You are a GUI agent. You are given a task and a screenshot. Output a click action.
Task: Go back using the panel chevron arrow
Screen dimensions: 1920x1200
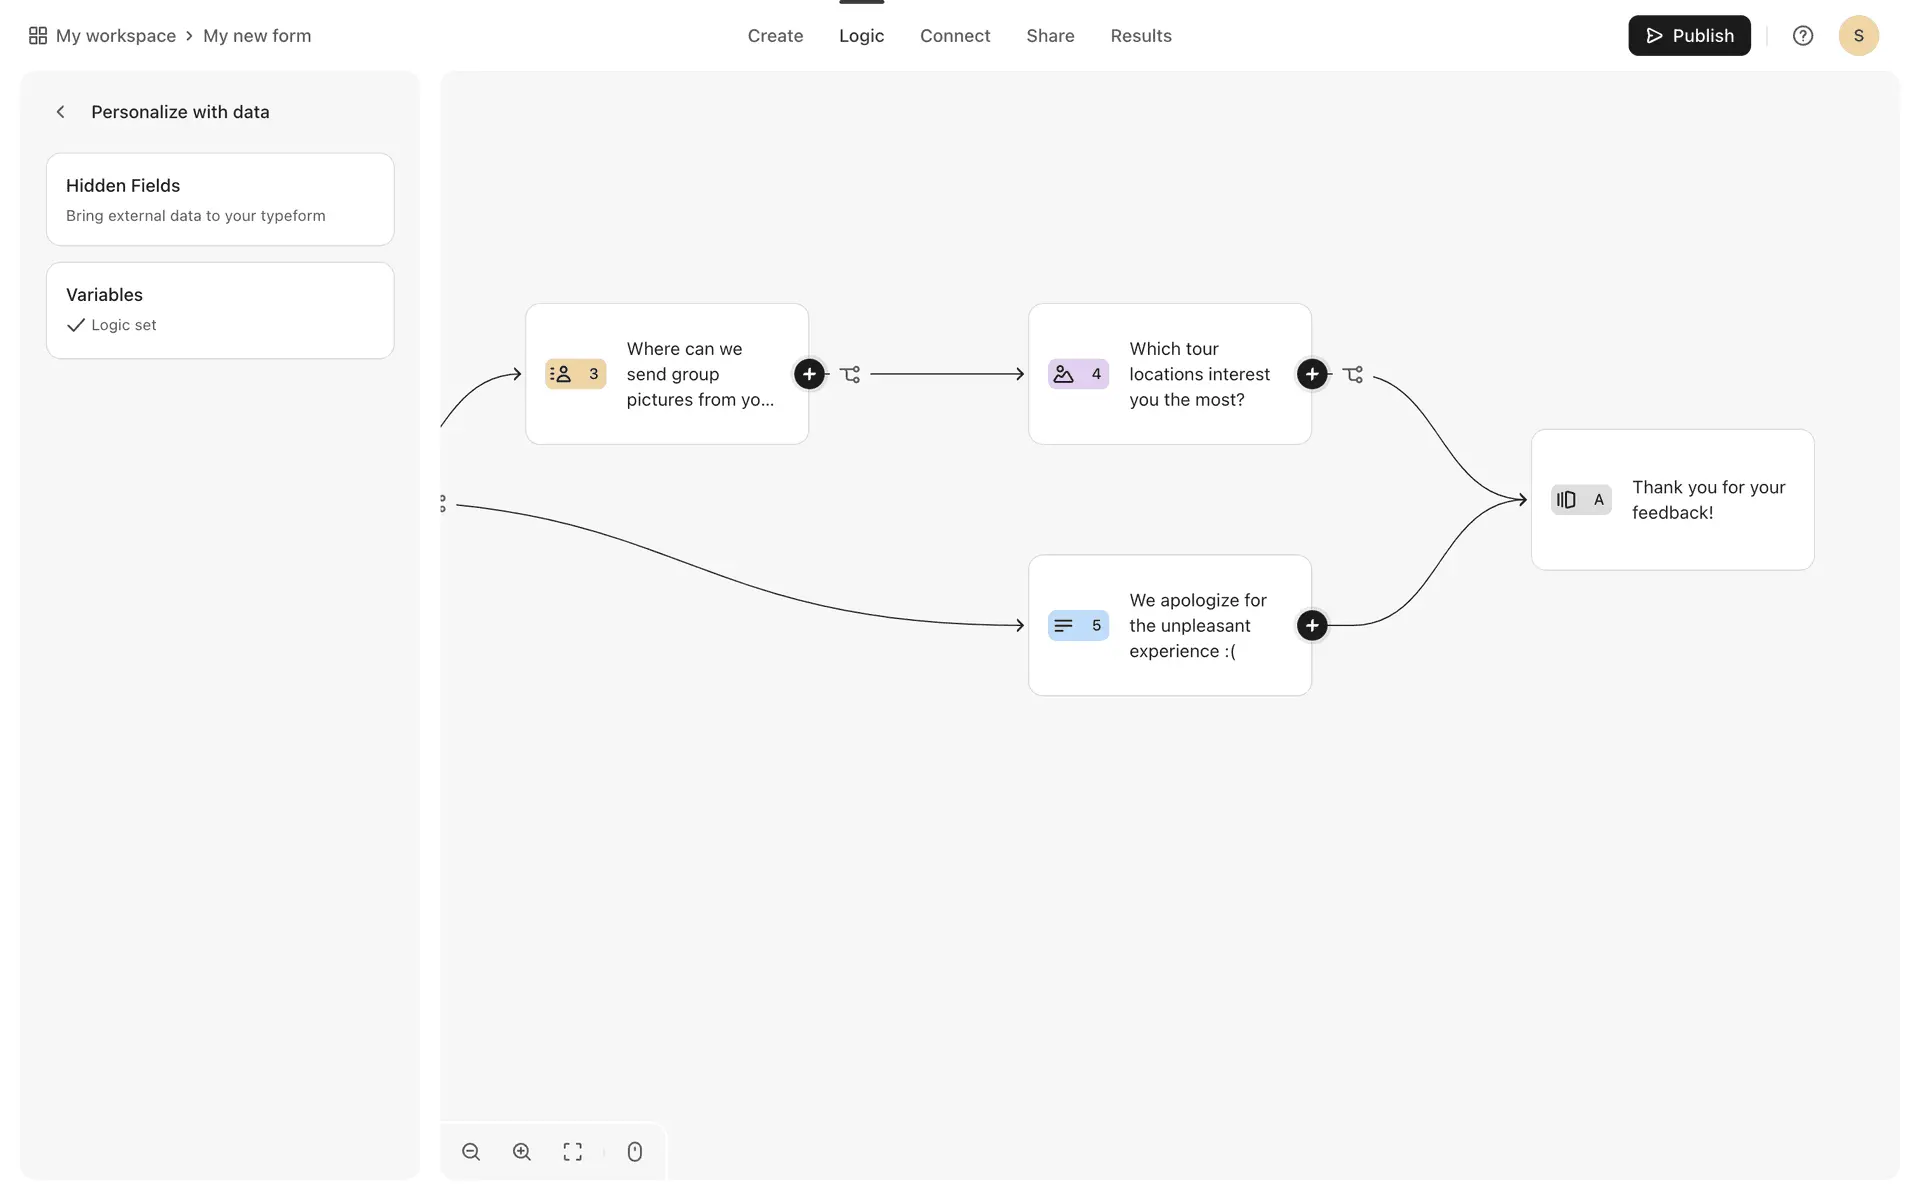tap(61, 112)
